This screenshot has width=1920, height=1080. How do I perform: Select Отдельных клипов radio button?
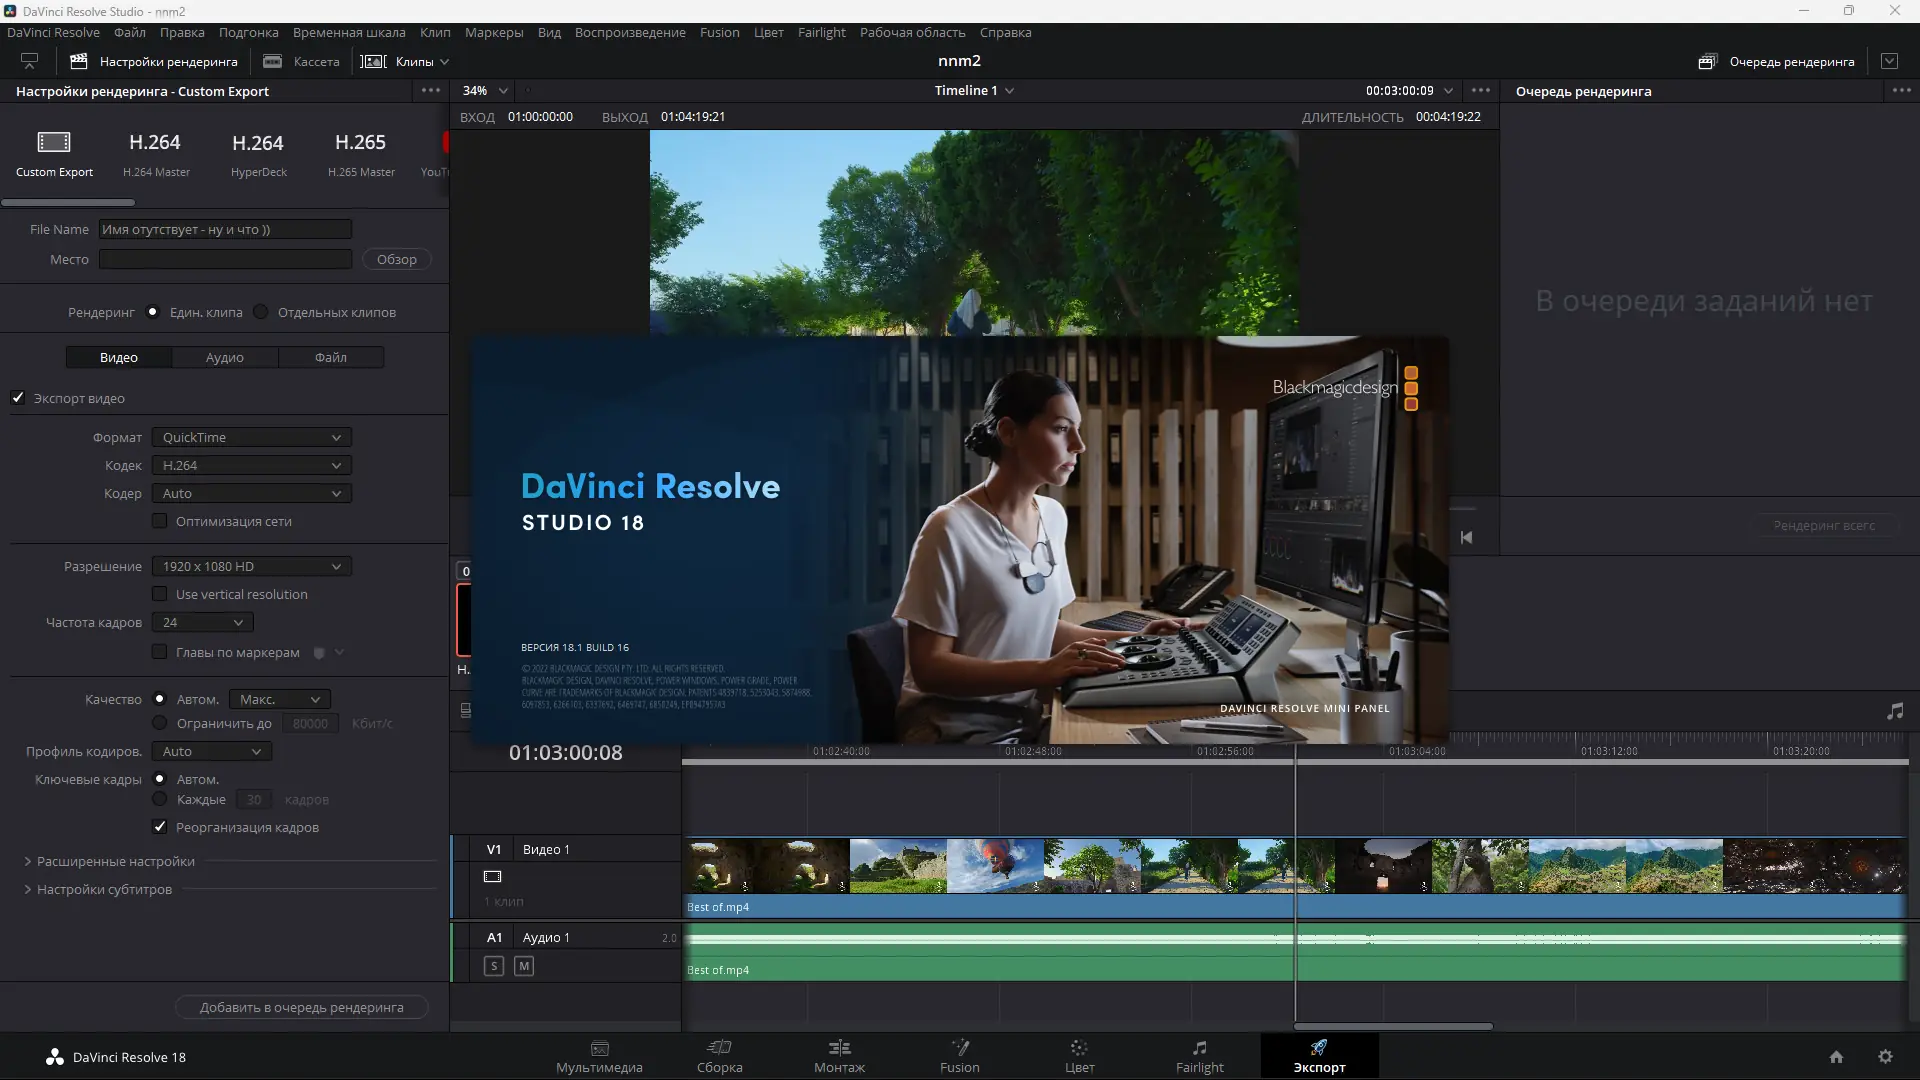coord(261,312)
